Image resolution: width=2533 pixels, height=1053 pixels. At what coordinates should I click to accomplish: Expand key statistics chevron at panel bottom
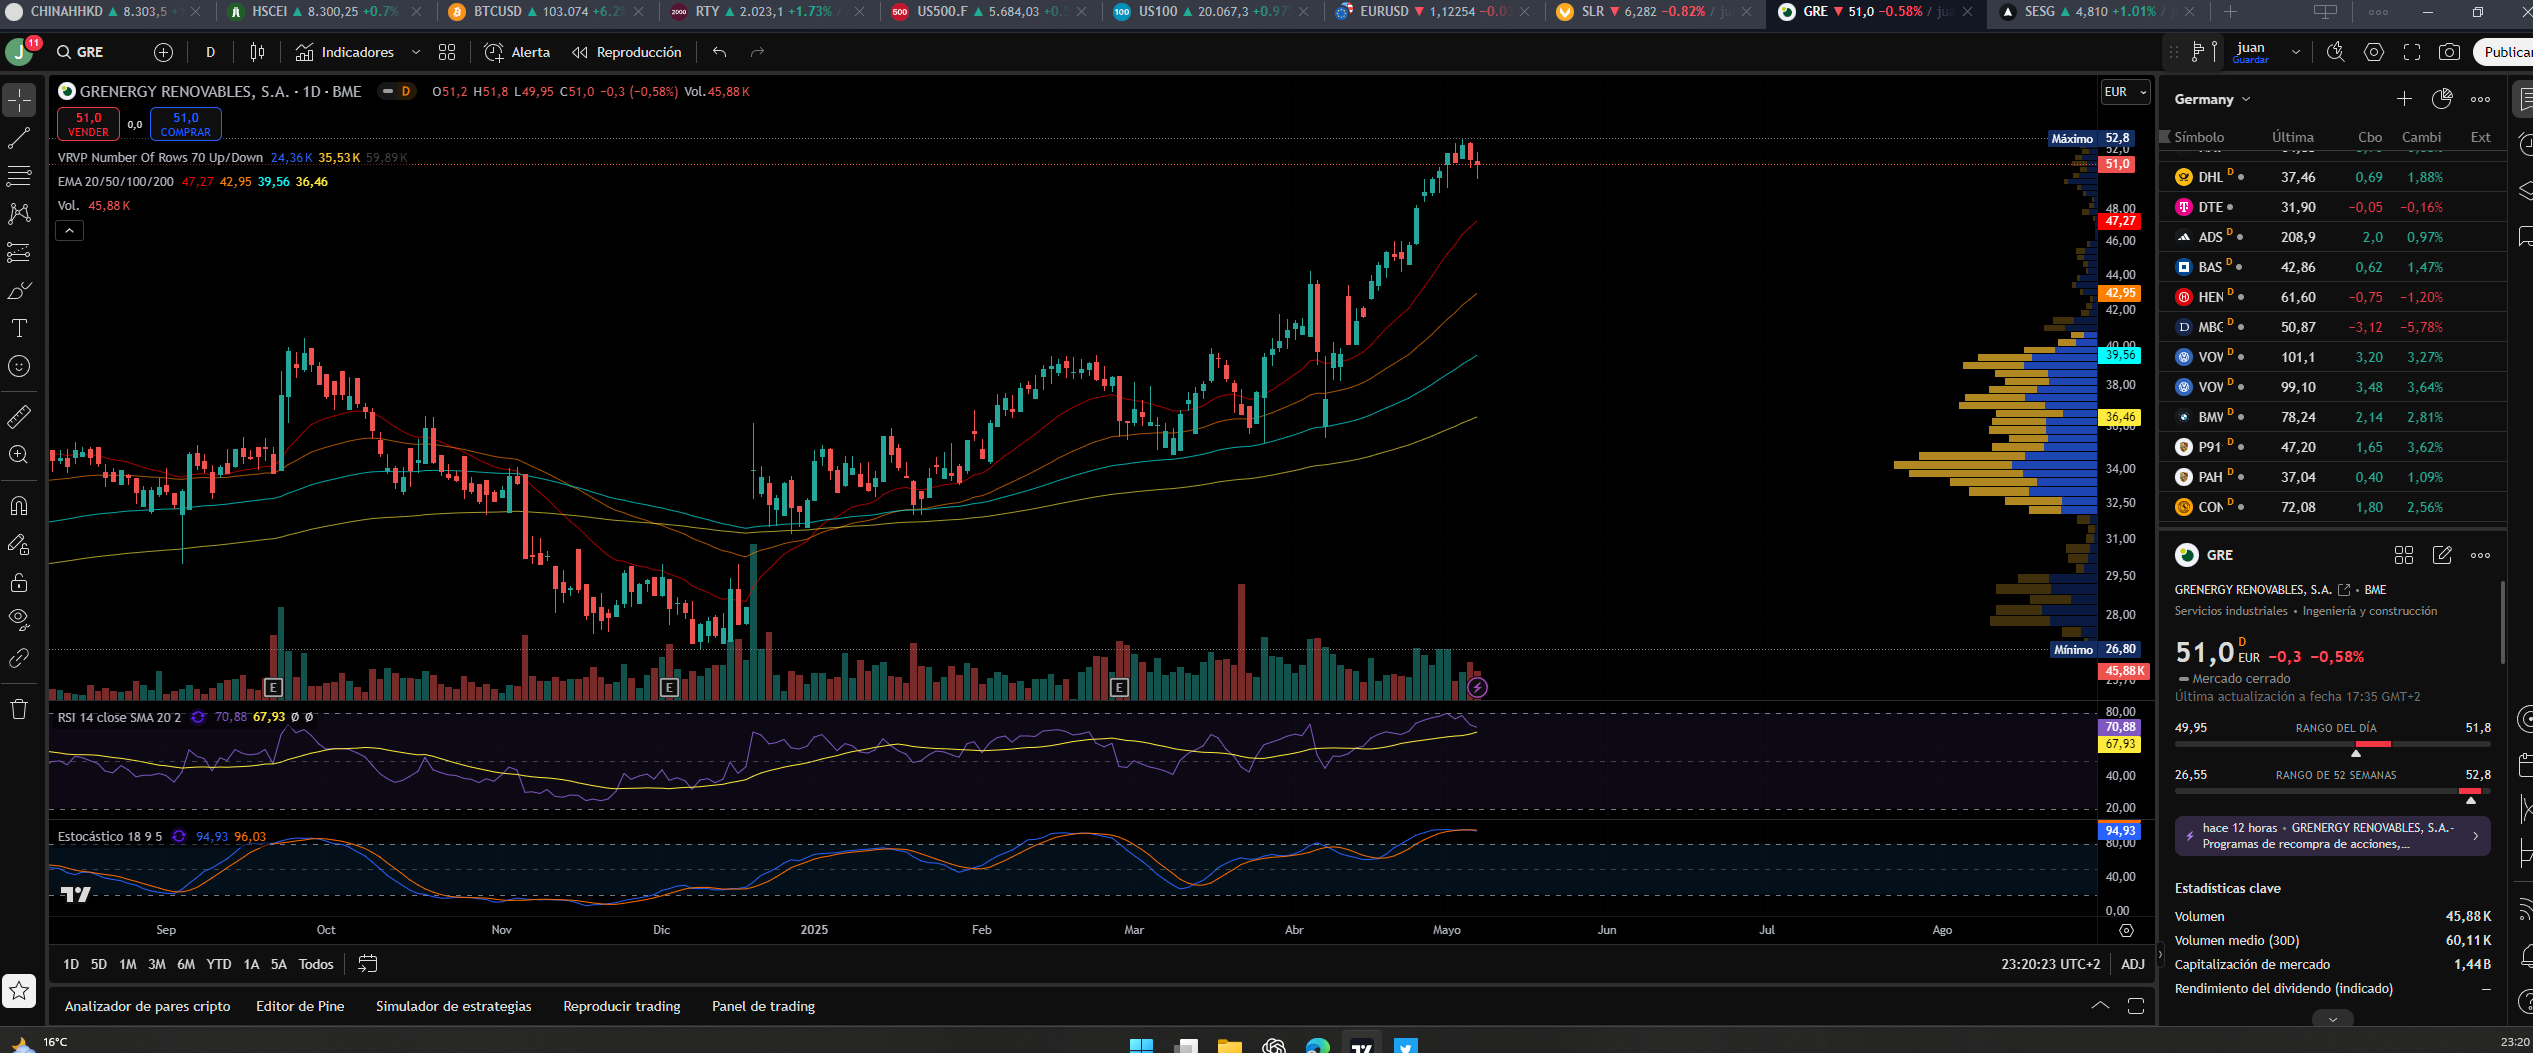point(2333,1019)
